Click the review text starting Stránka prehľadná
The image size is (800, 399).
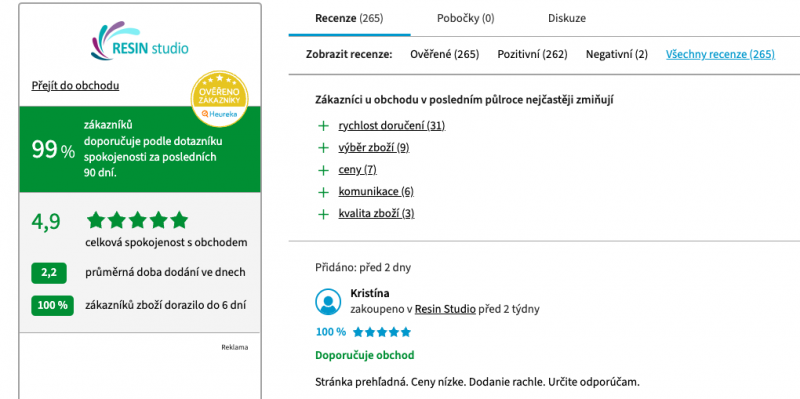(477, 382)
